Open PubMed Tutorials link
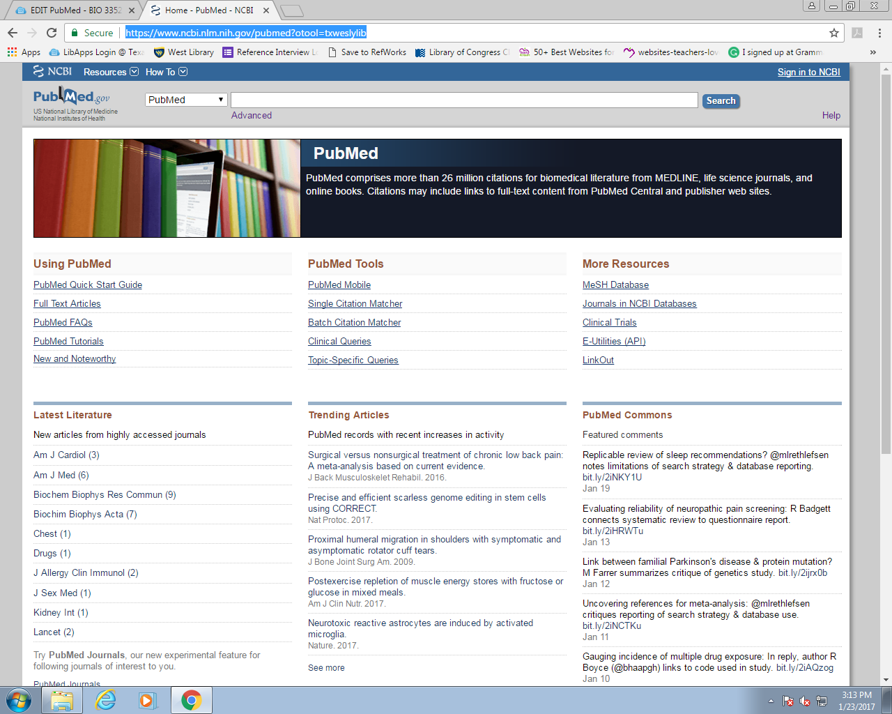Image resolution: width=892 pixels, height=714 pixels. [x=68, y=341]
